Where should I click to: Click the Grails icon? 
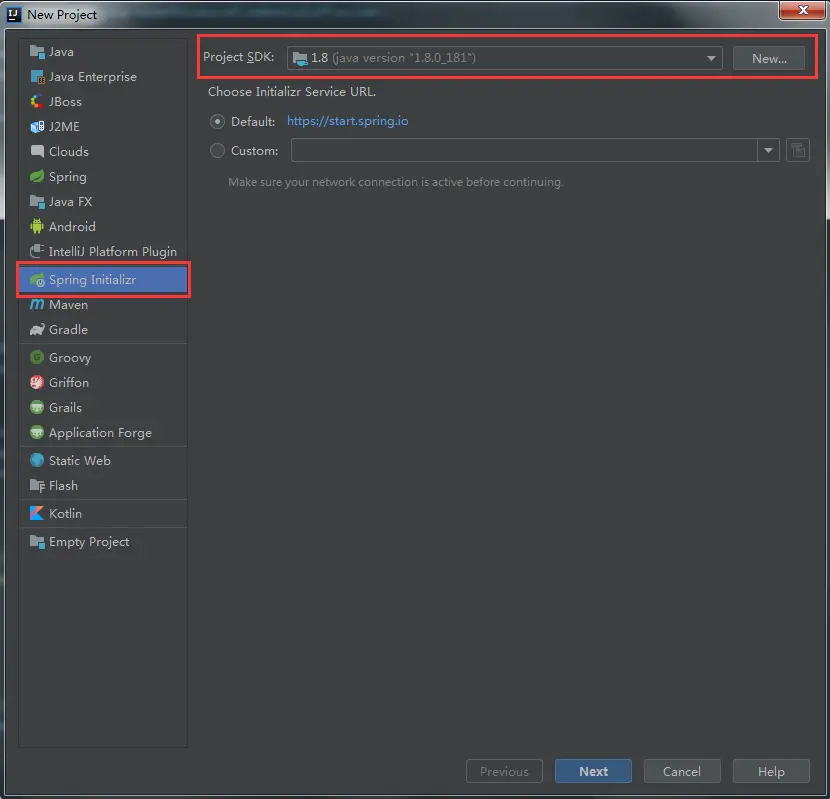click(x=37, y=407)
